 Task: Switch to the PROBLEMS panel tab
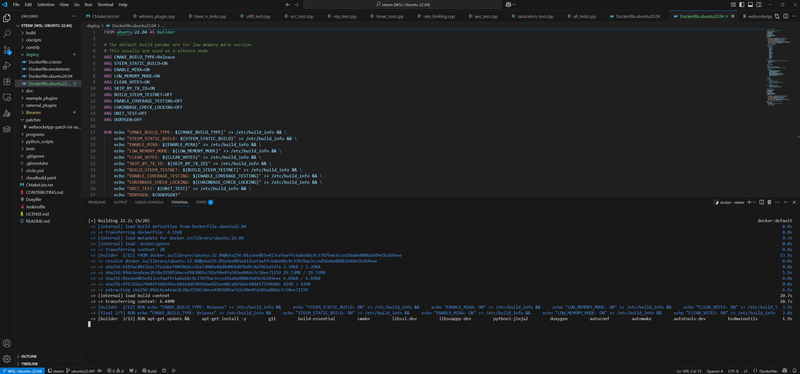tap(96, 203)
